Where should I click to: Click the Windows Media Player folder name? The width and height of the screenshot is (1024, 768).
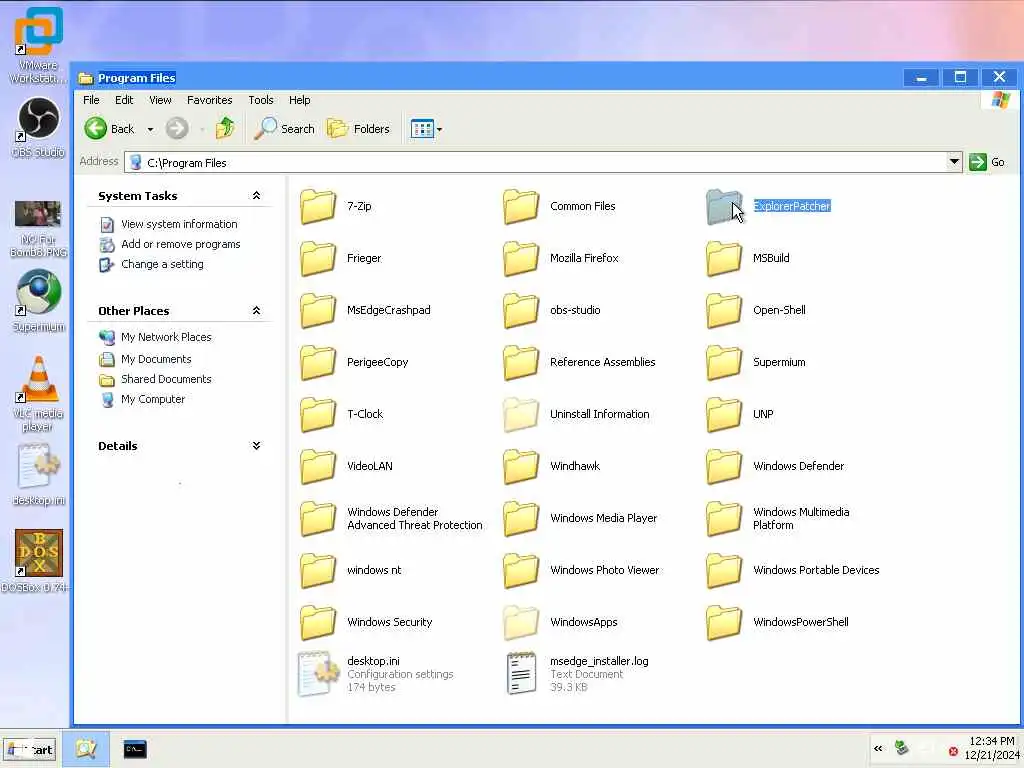click(x=603, y=518)
